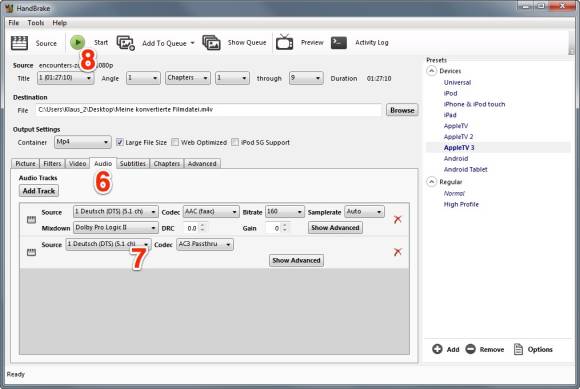This screenshot has width=580, height=389.
Task: Click Show Advanced for the AAC track
Action: click(335, 228)
